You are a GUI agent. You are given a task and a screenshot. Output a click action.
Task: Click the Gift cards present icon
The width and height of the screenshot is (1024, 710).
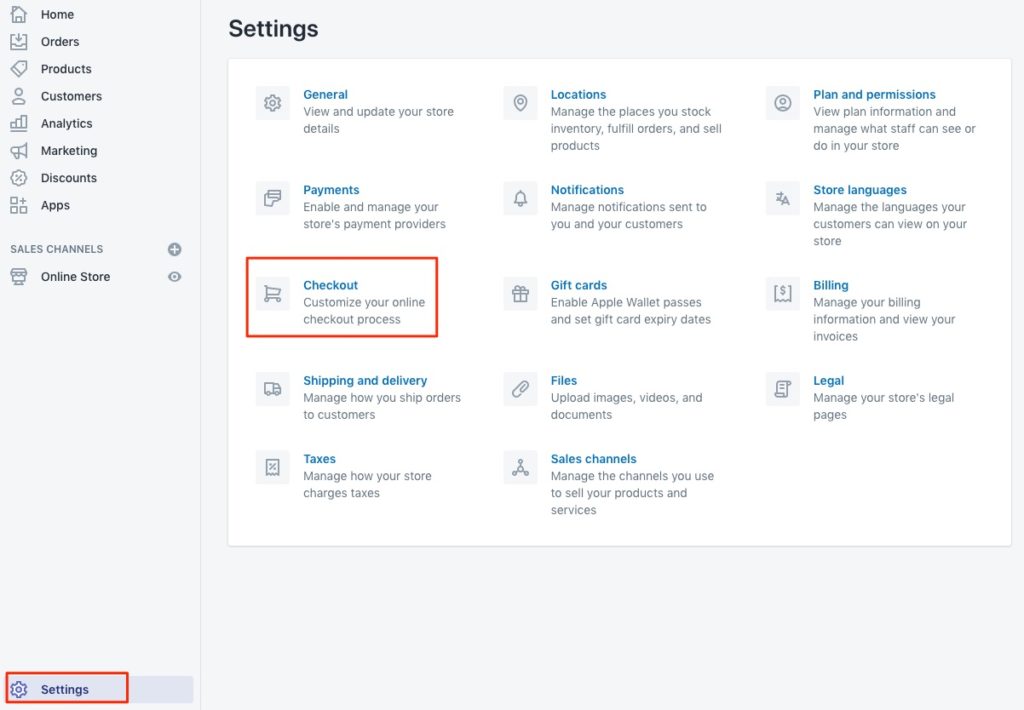520,294
